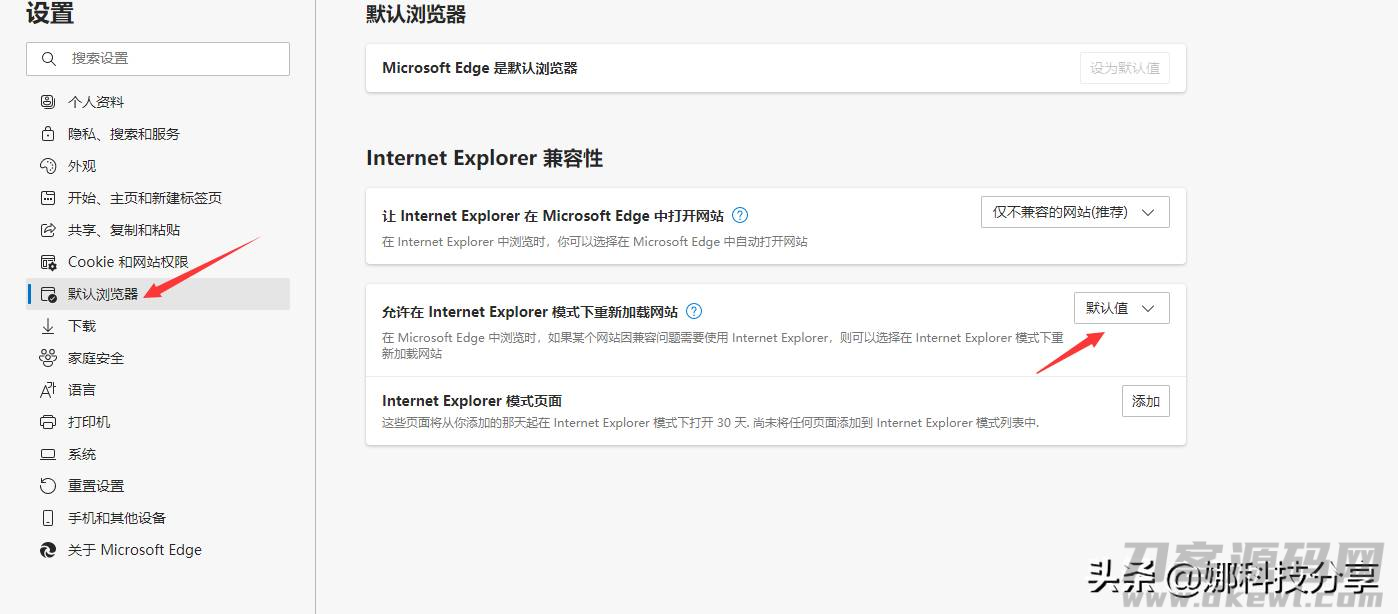This screenshot has width=1398, height=614.
Task: Click the 搜索设置 search field
Action: tap(158, 59)
